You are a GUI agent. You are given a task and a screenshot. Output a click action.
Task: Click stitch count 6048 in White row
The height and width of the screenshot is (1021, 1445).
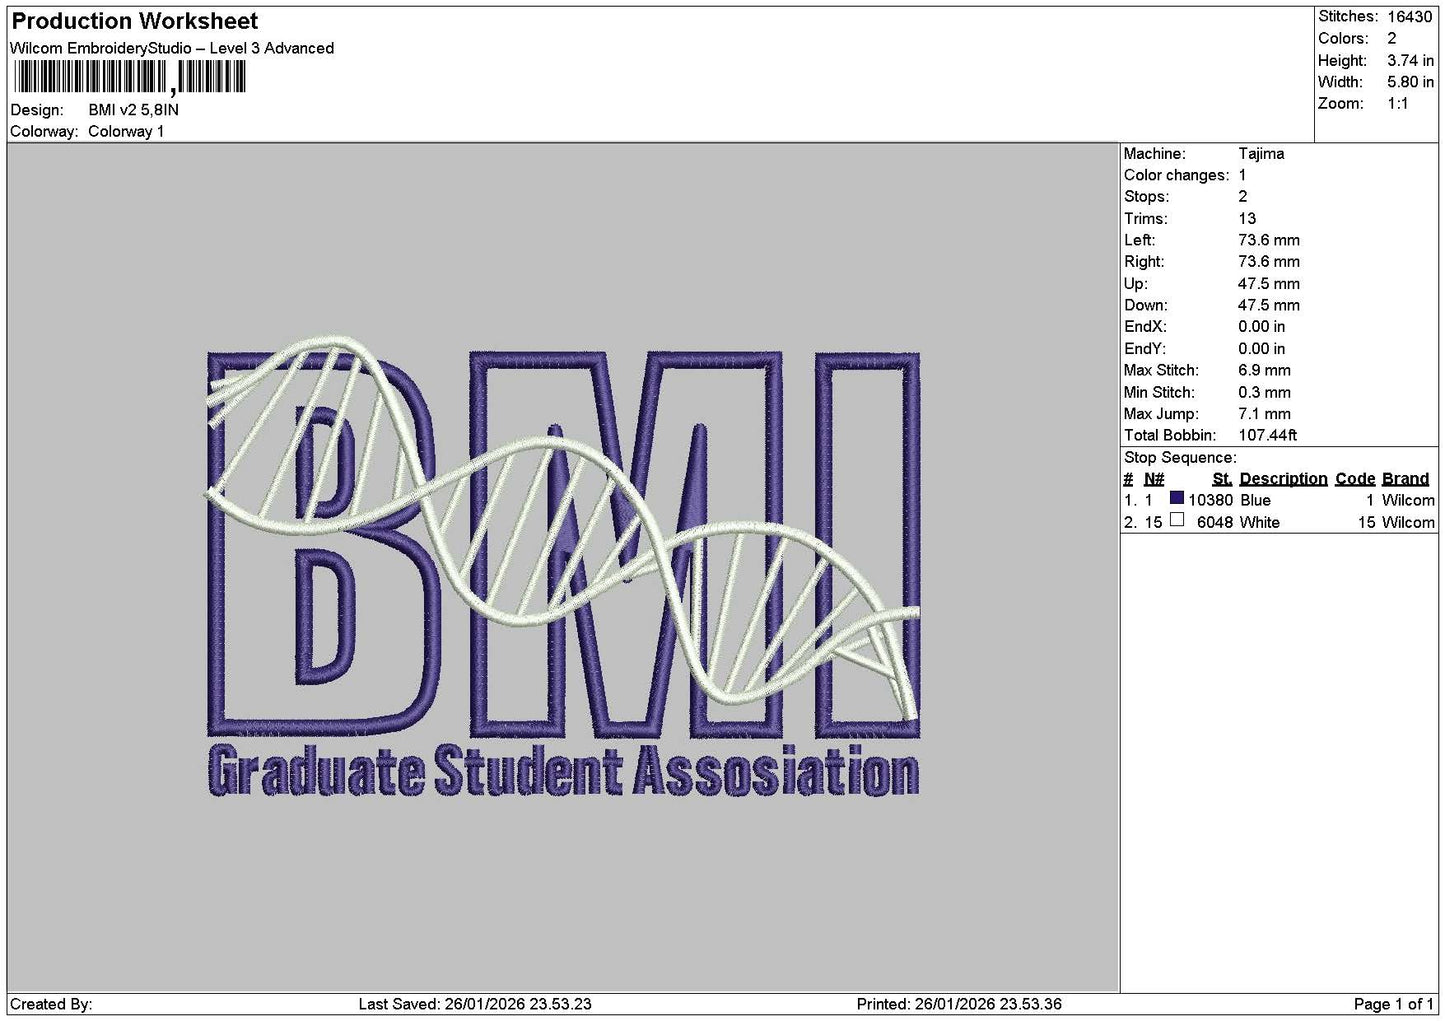point(1215,522)
